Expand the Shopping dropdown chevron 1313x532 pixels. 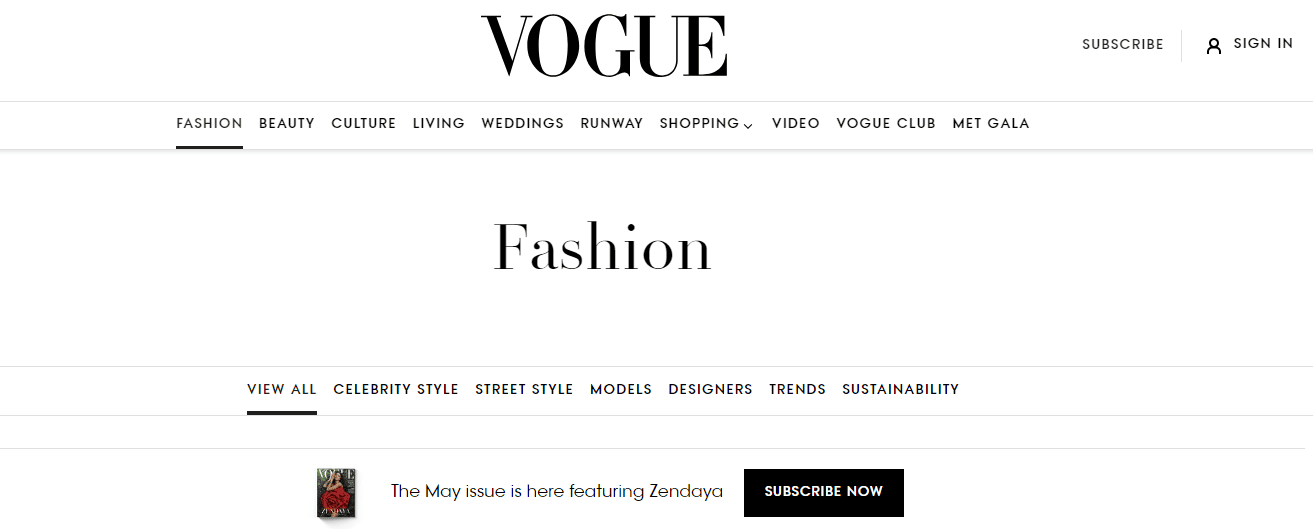click(748, 125)
